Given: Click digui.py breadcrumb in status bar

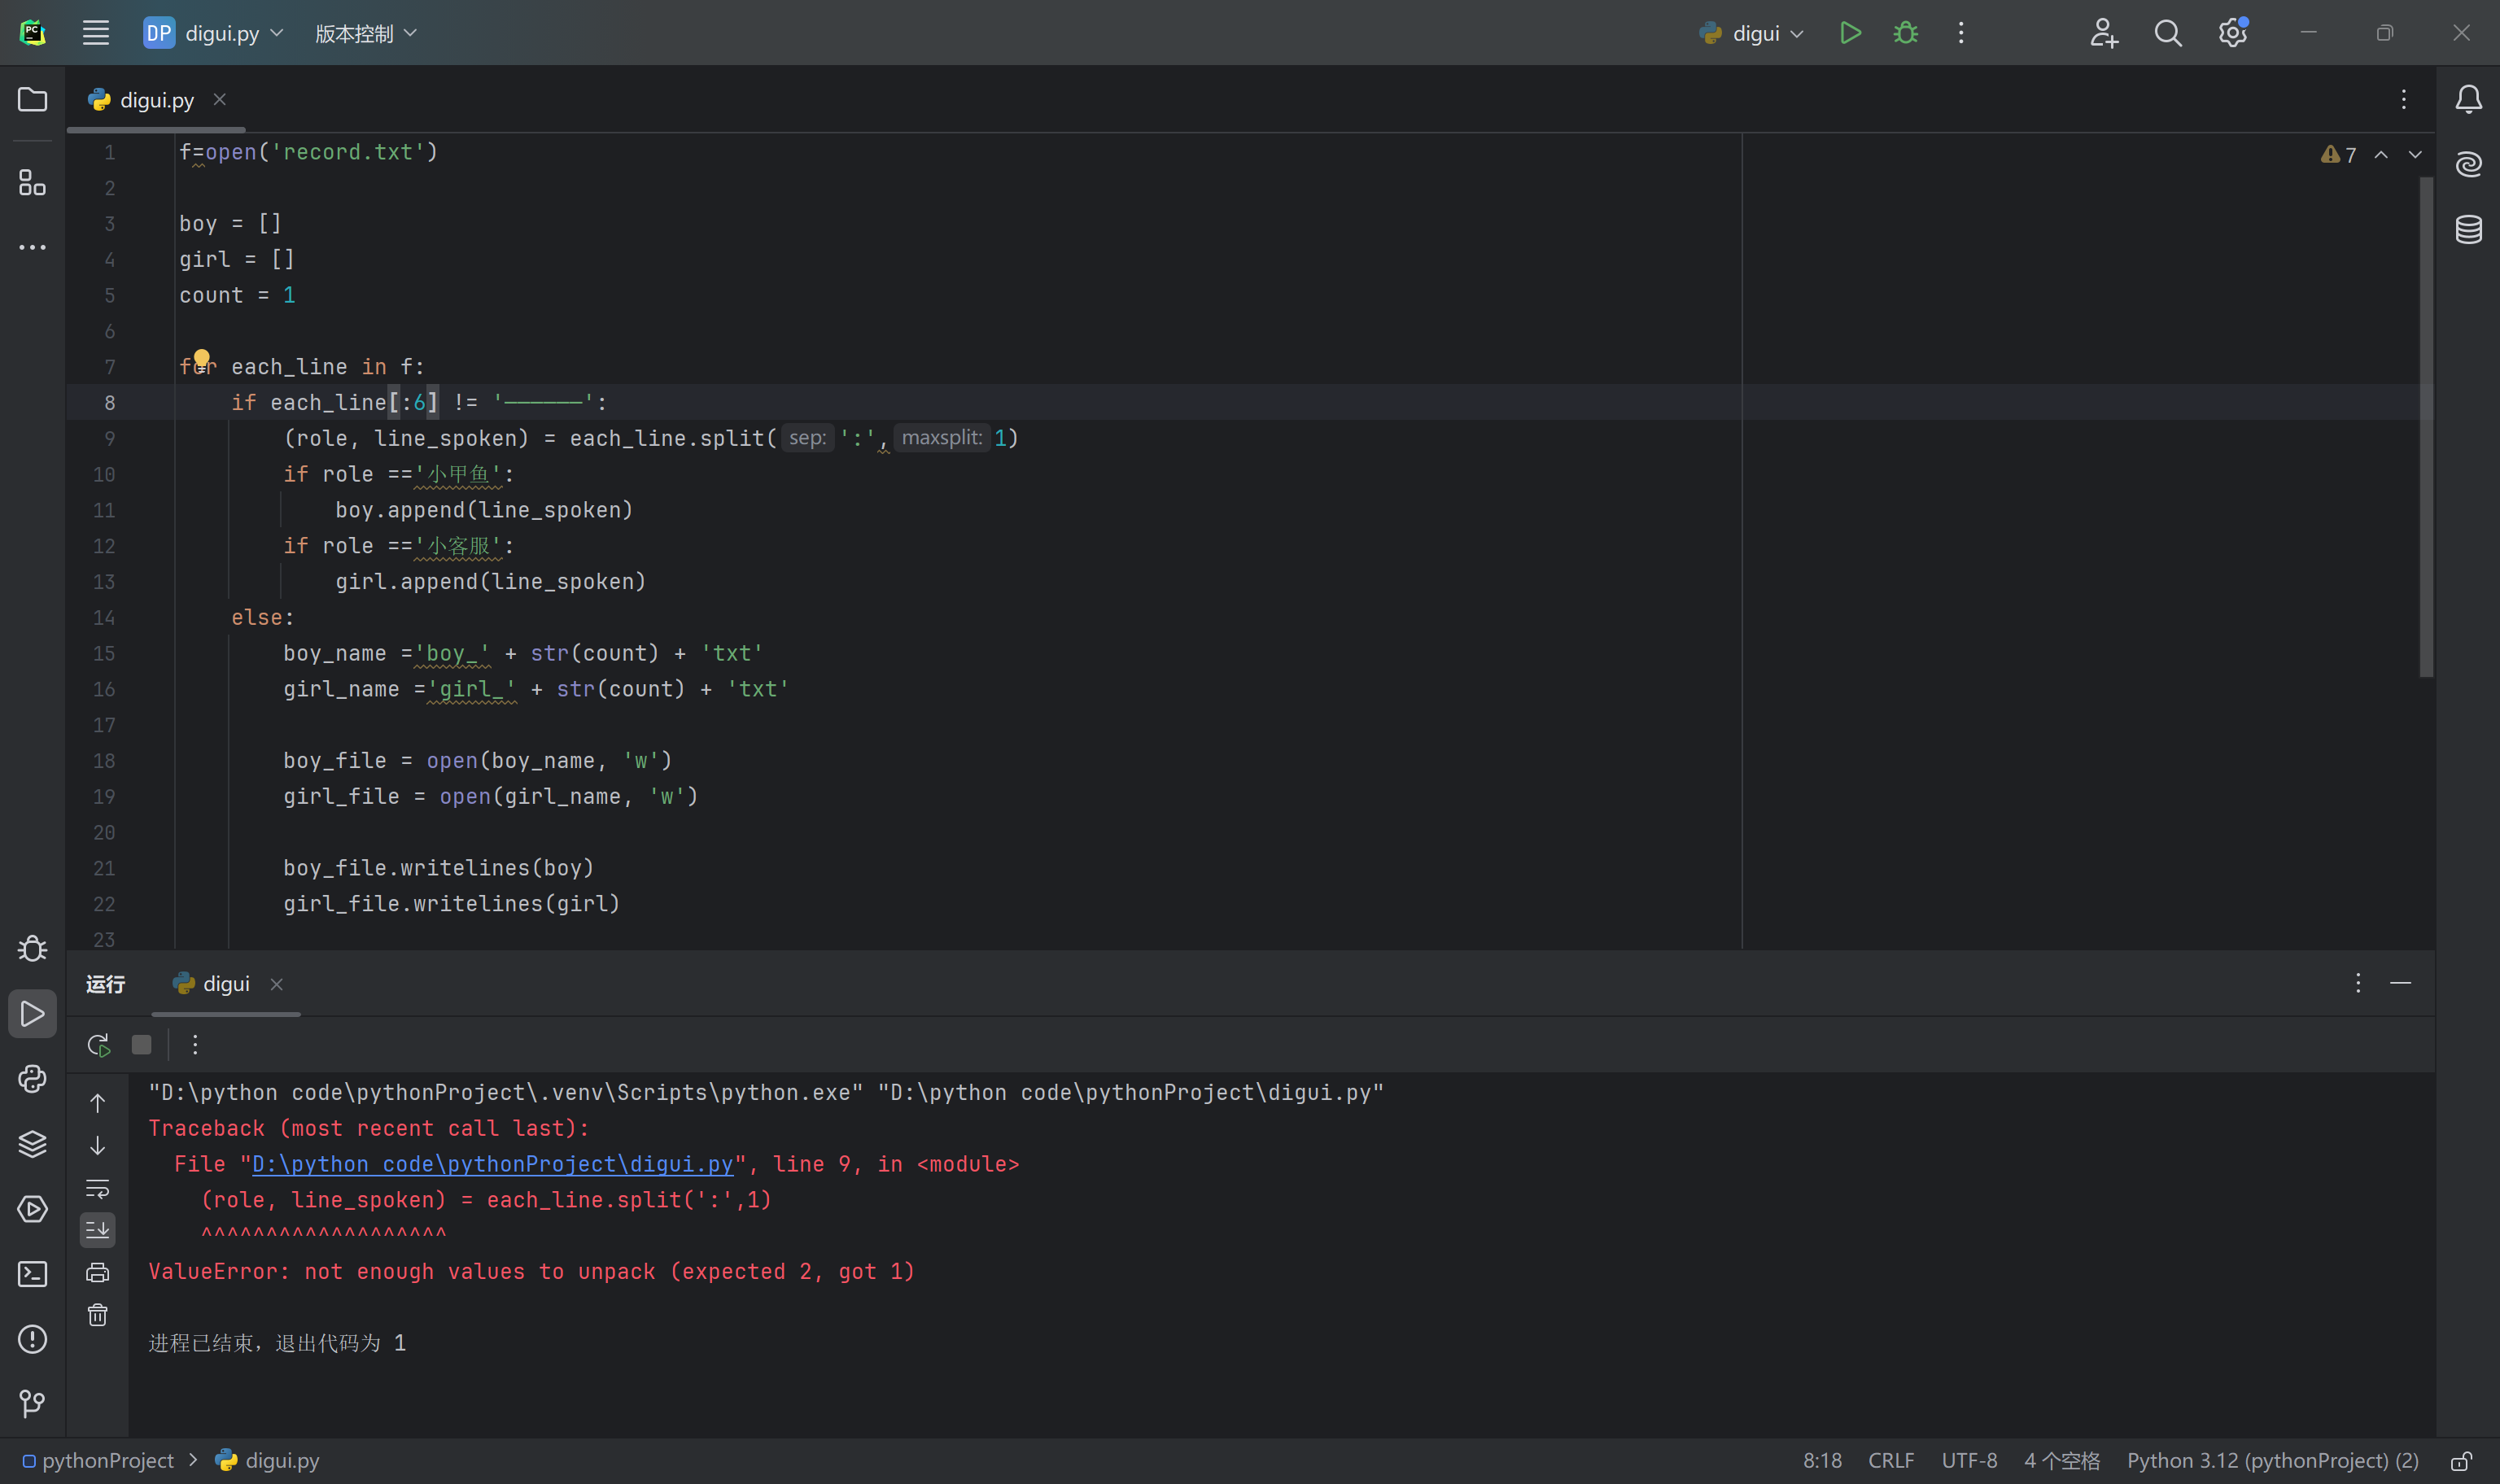Looking at the screenshot, I should [268, 1461].
